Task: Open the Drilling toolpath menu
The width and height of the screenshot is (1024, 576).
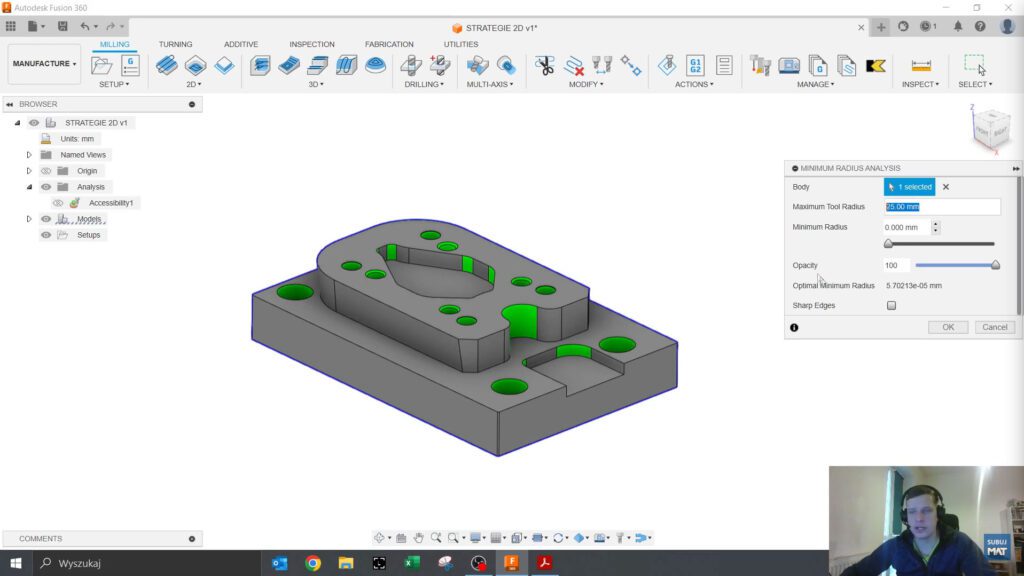Action: pyautogui.click(x=425, y=84)
